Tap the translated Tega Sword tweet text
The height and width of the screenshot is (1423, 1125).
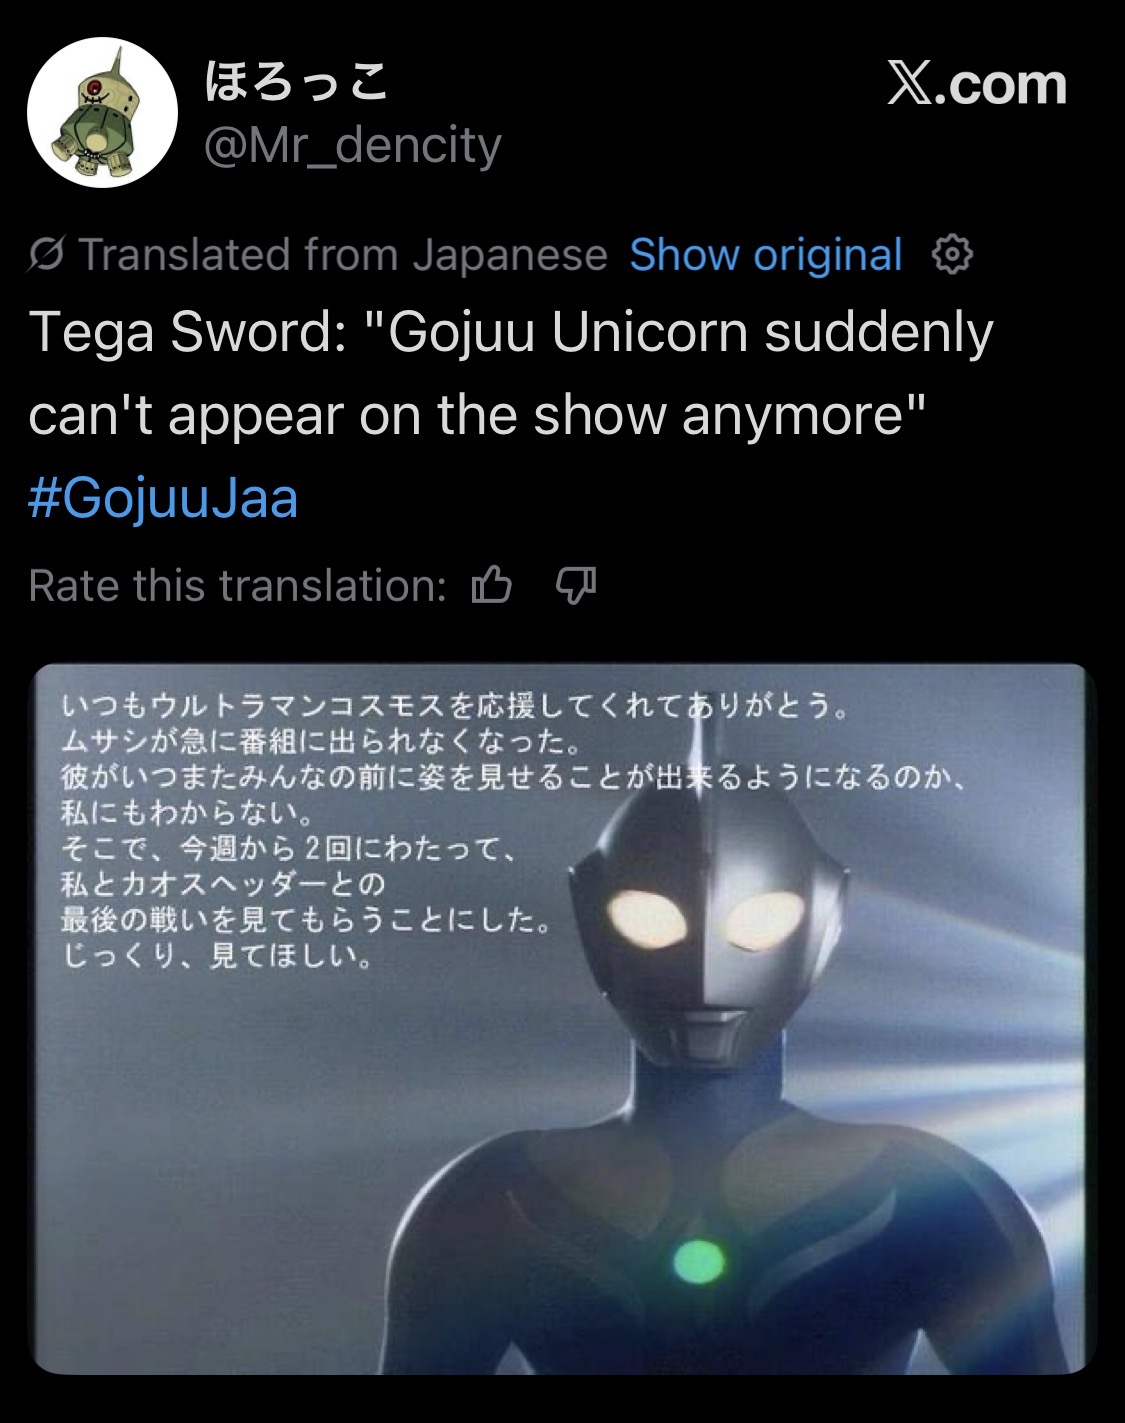[x=511, y=373]
